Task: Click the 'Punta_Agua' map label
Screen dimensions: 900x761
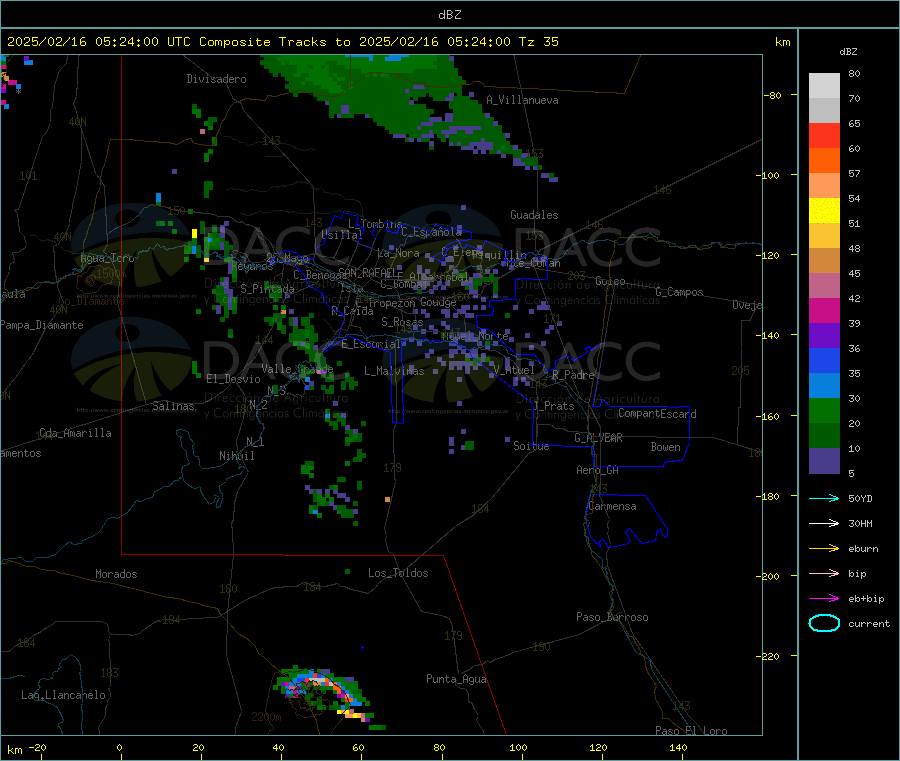Action: point(456,679)
